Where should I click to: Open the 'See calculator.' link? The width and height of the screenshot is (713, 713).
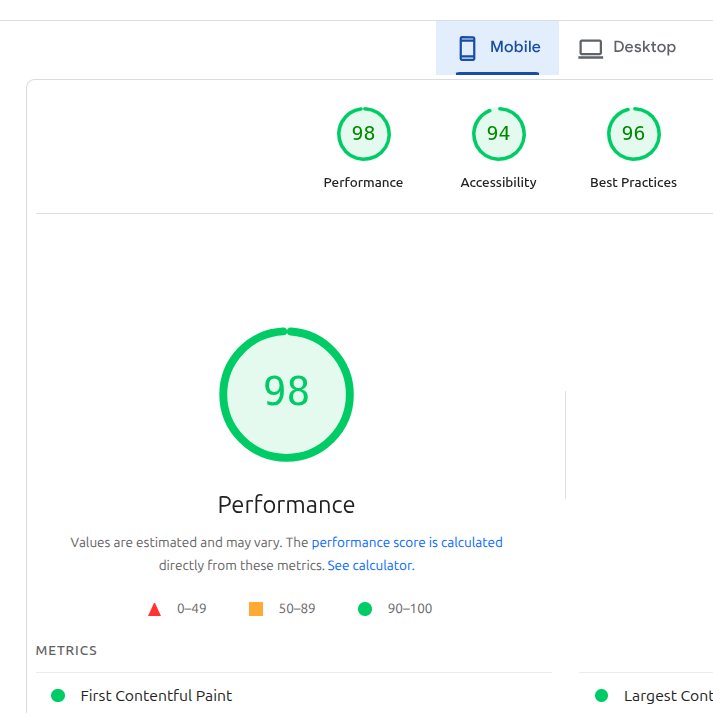pyautogui.click(x=371, y=565)
